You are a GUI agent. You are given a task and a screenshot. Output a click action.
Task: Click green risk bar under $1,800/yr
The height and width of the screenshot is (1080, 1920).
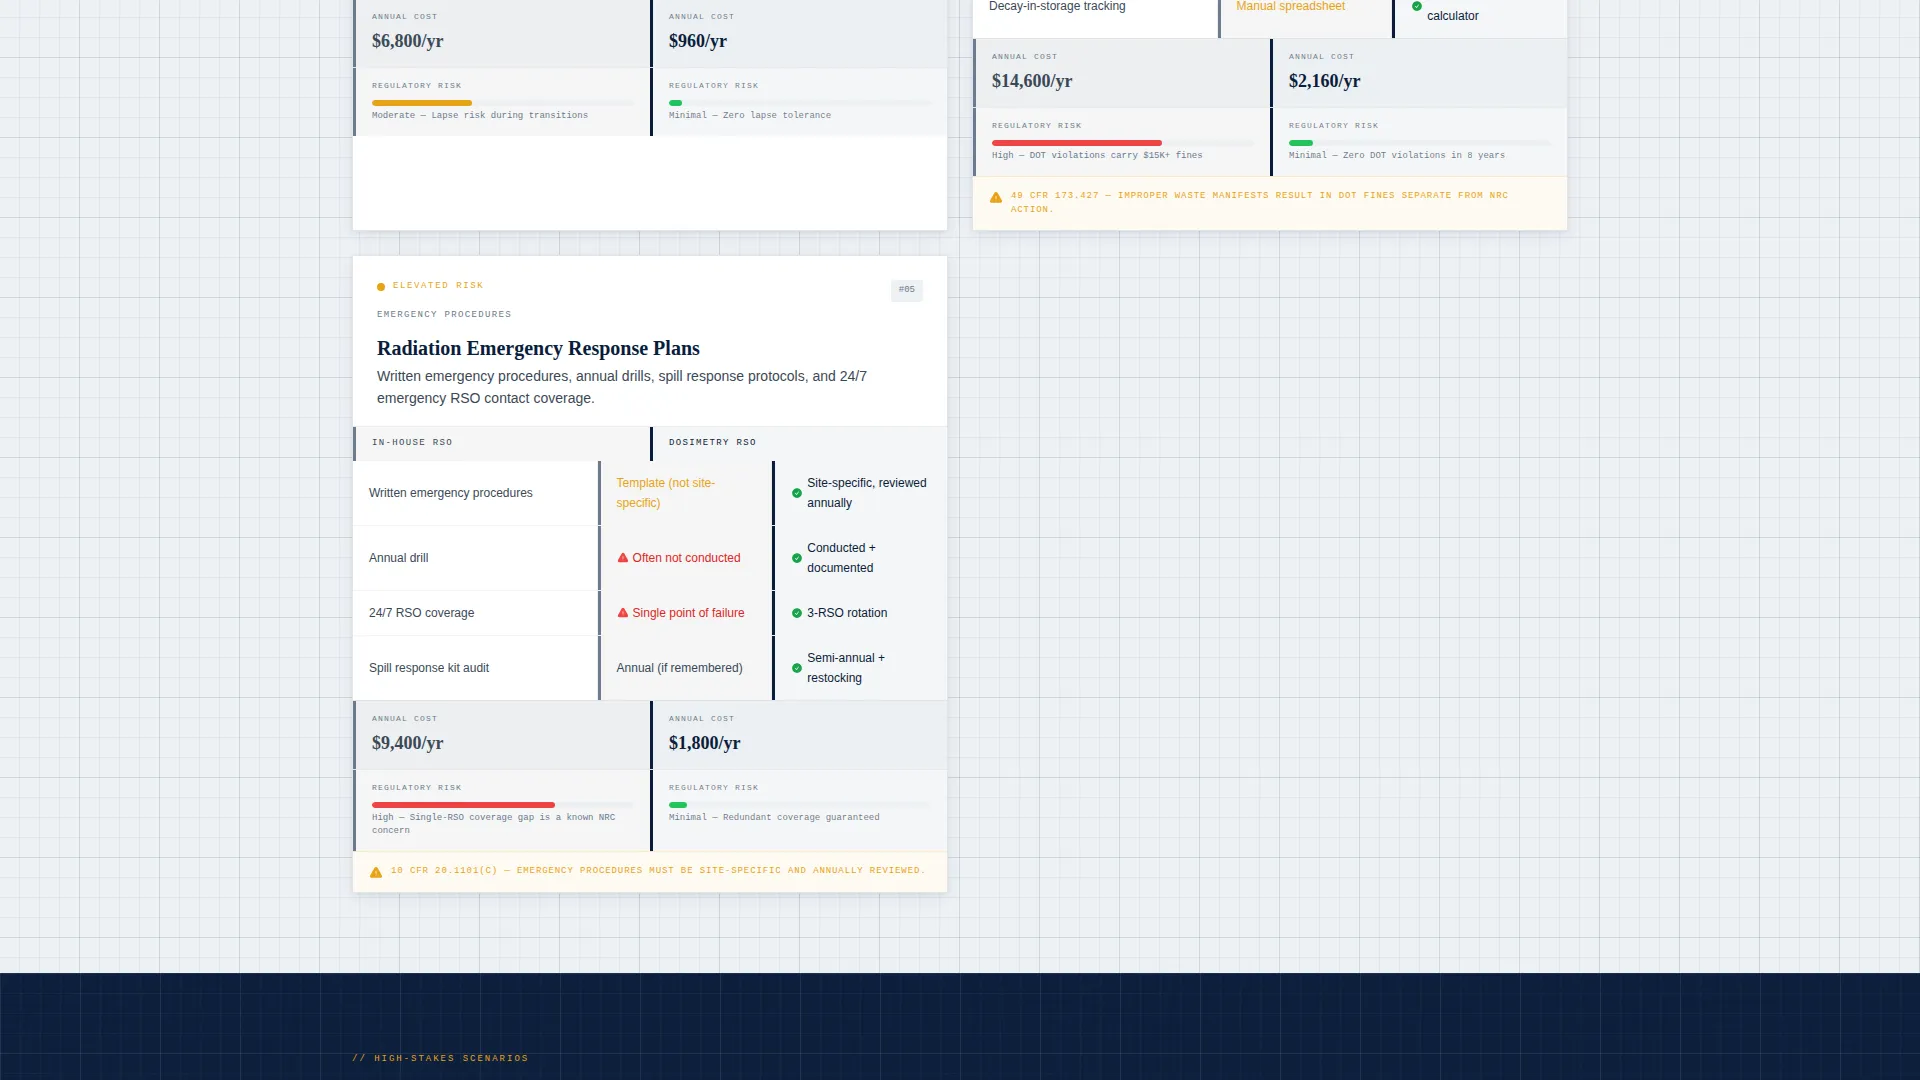click(x=678, y=805)
